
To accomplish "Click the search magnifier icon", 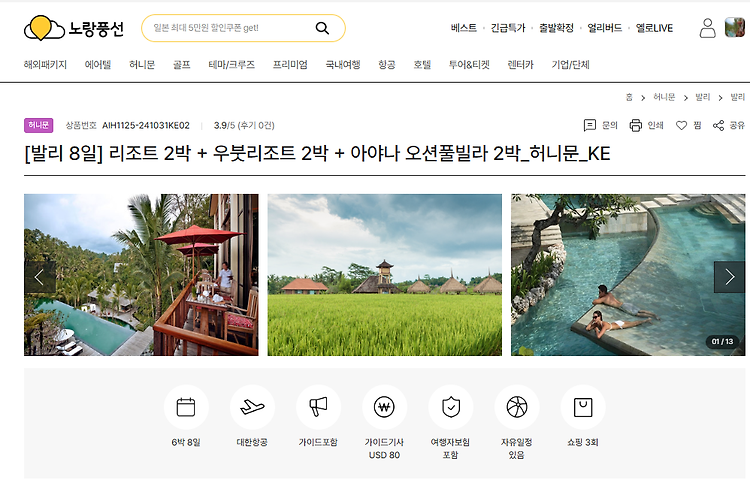I will 322,28.
